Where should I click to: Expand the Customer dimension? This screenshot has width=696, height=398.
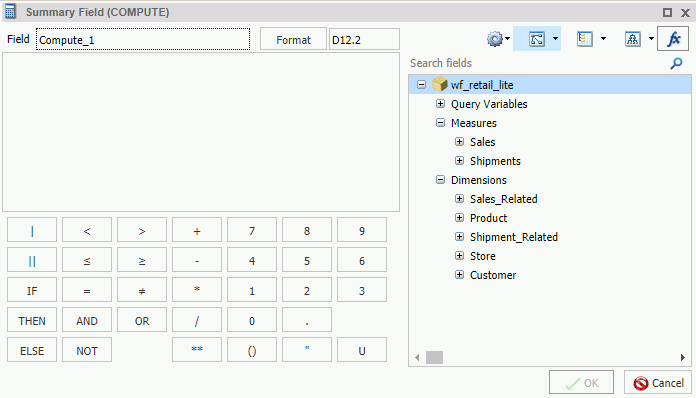[459, 275]
